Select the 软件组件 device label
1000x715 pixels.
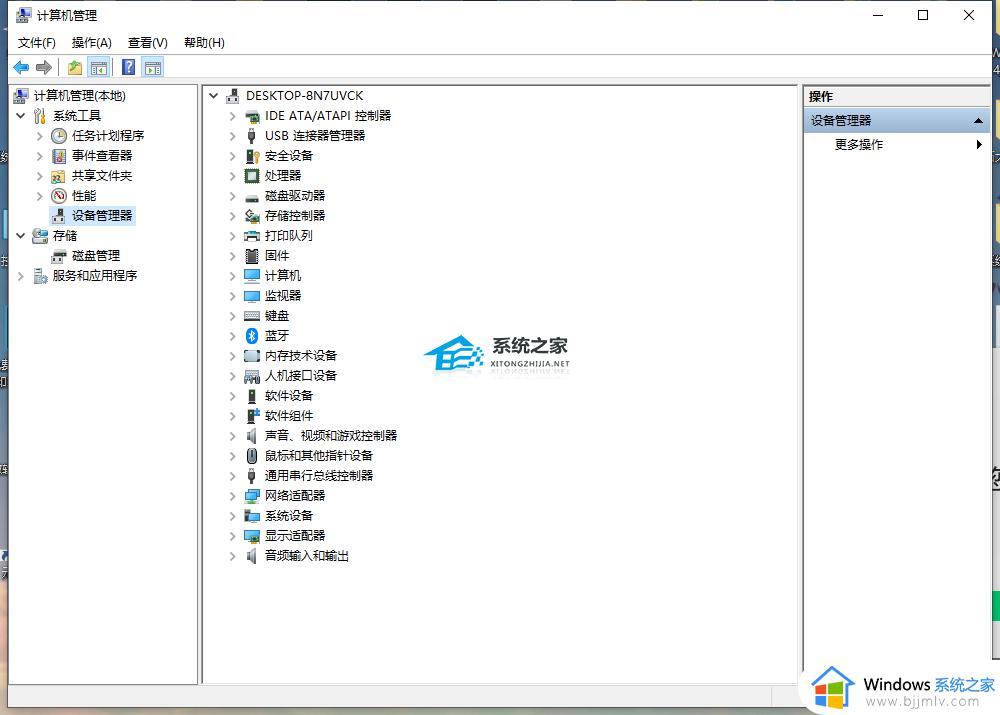point(289,416)
